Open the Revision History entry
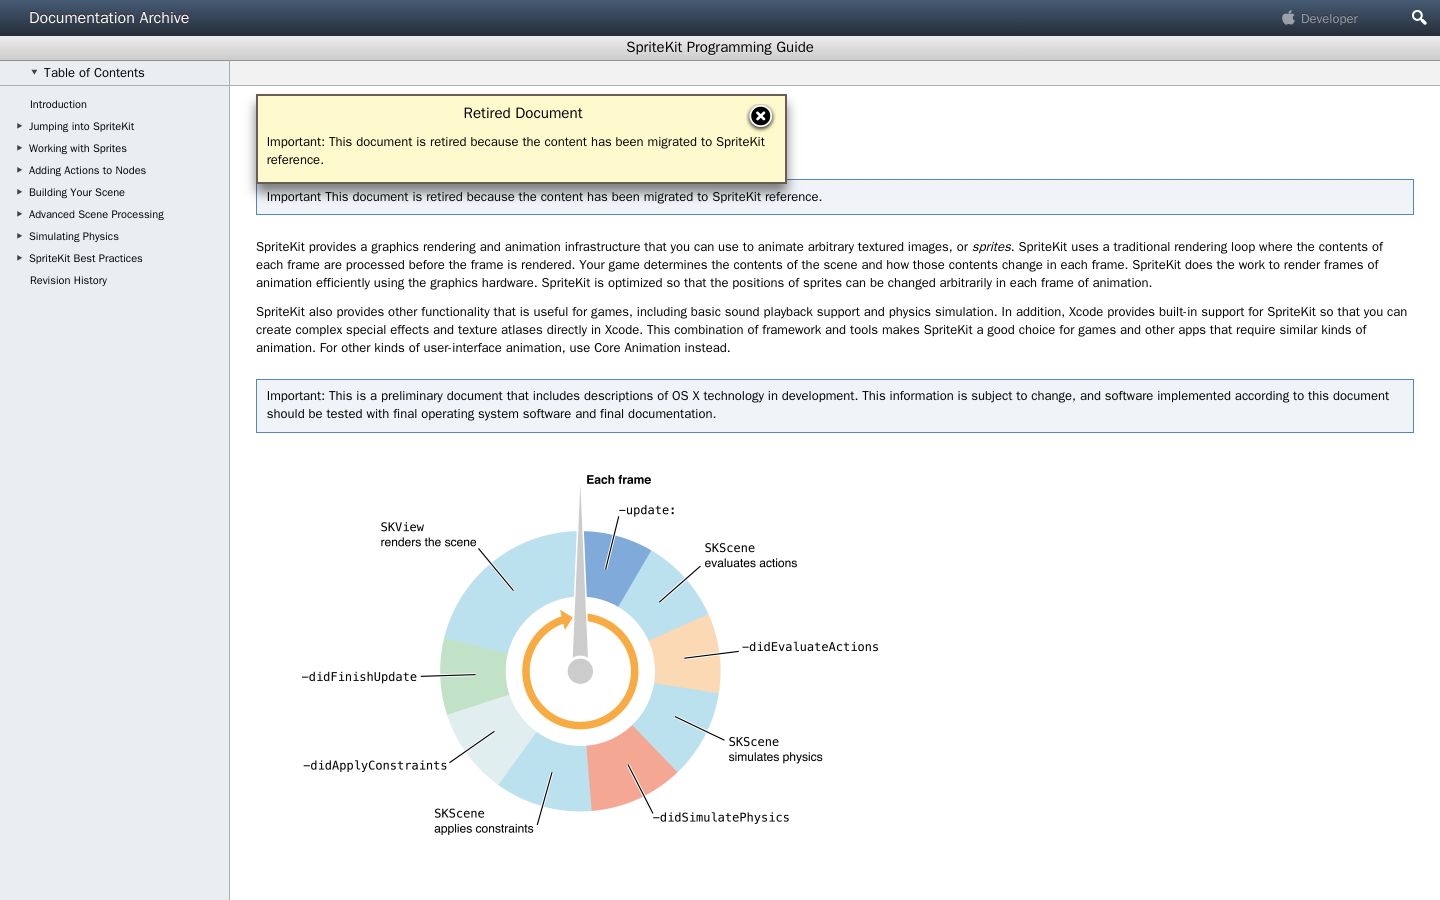 68,280
